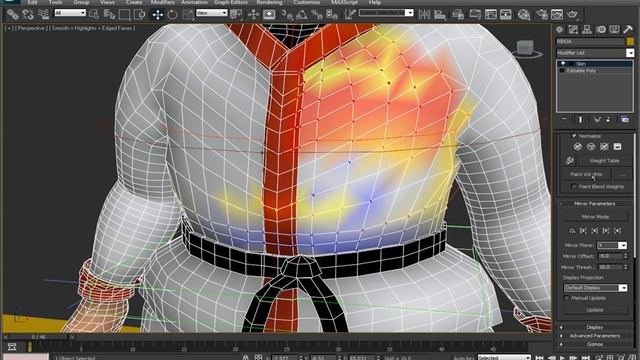Open the Render Setup icon
This screenshot has width=640, height=360.
tap(542, 15)
